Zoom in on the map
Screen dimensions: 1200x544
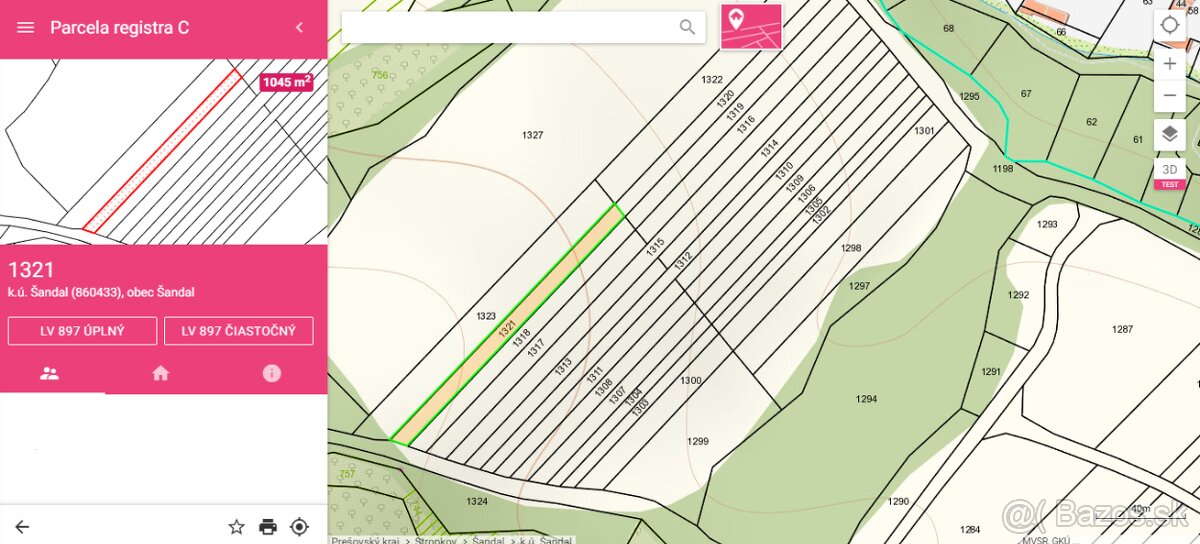coord(1169,63)
